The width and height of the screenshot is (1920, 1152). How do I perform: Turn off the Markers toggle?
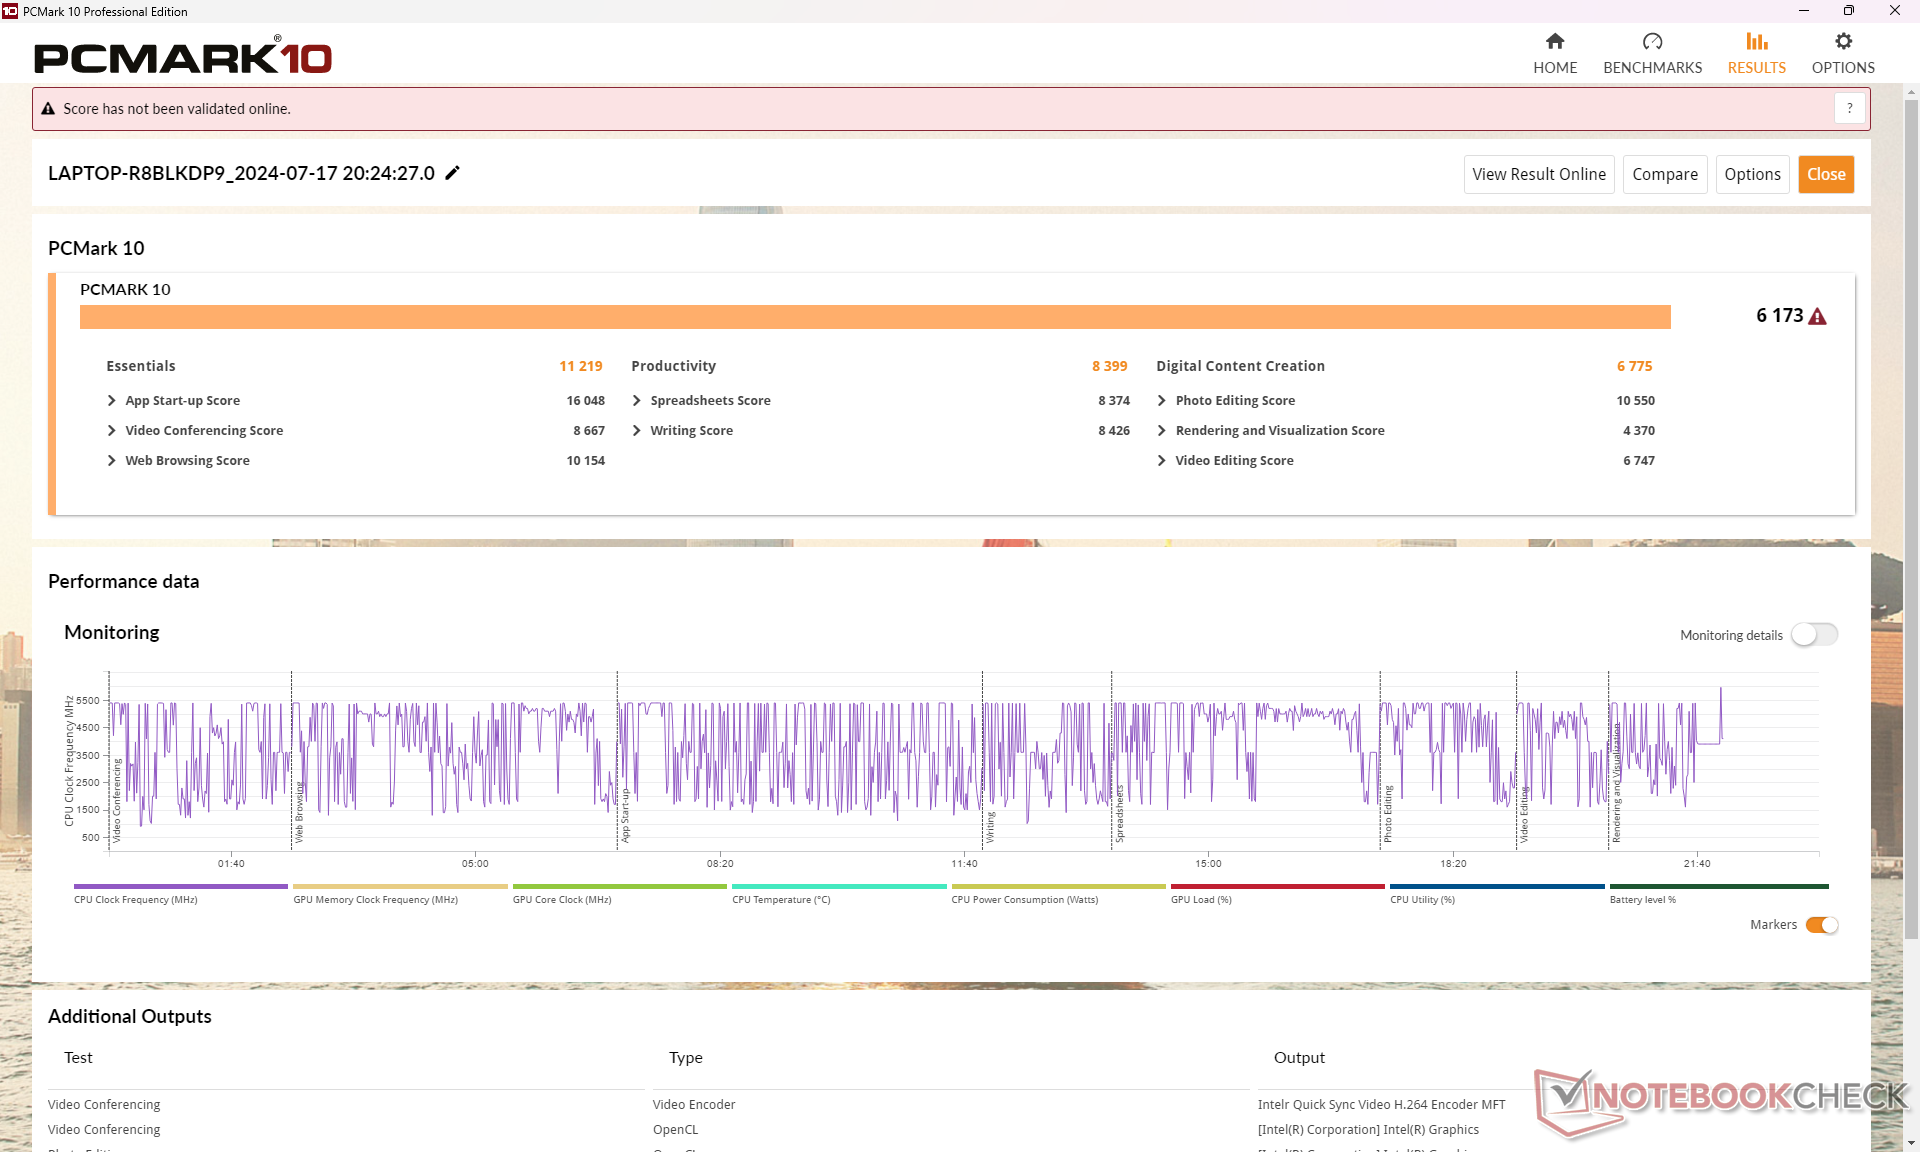pyautogui.click(x=1821, y=925)
